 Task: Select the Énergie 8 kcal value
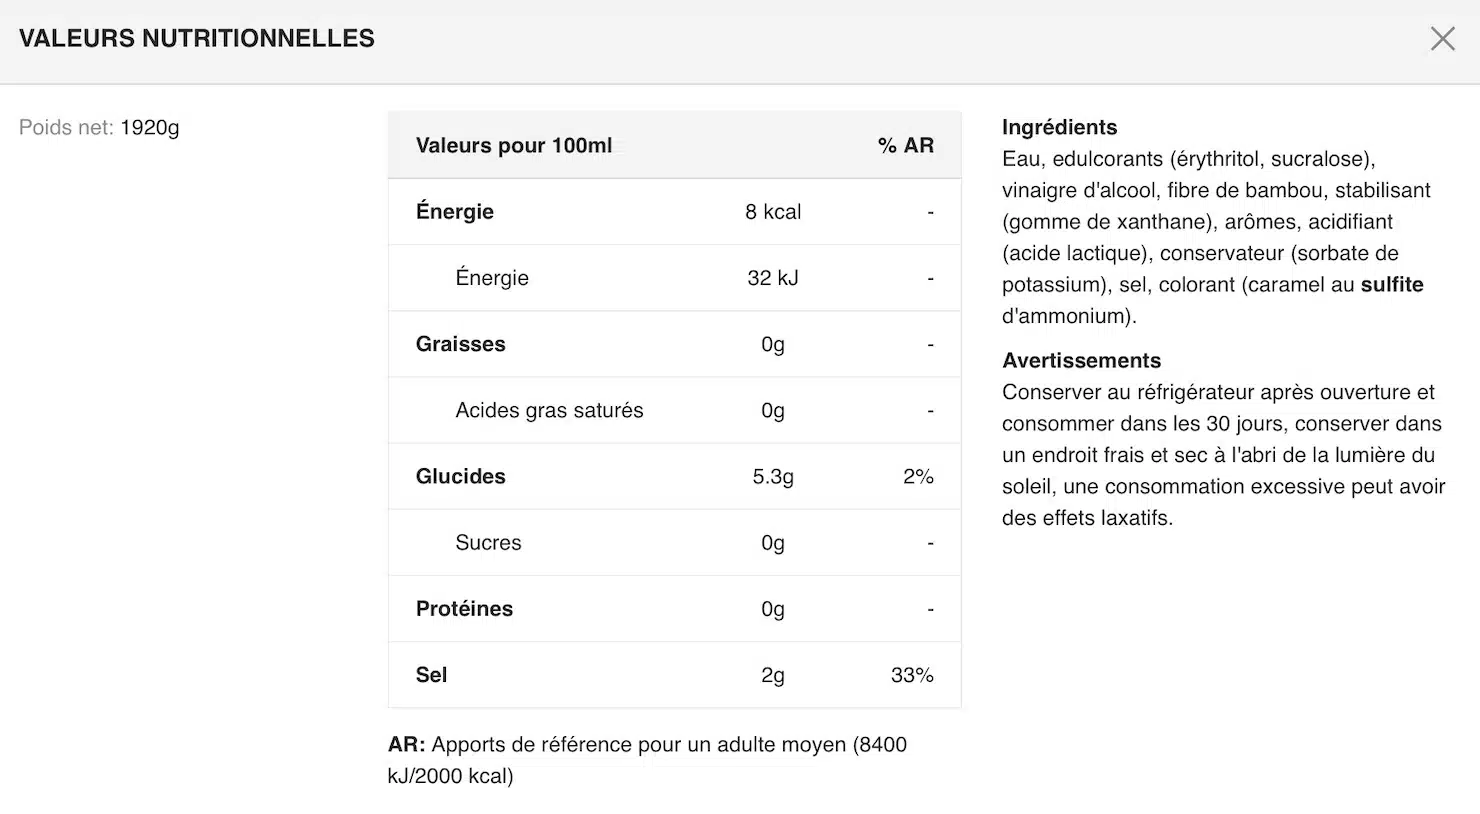click(773, 212)
